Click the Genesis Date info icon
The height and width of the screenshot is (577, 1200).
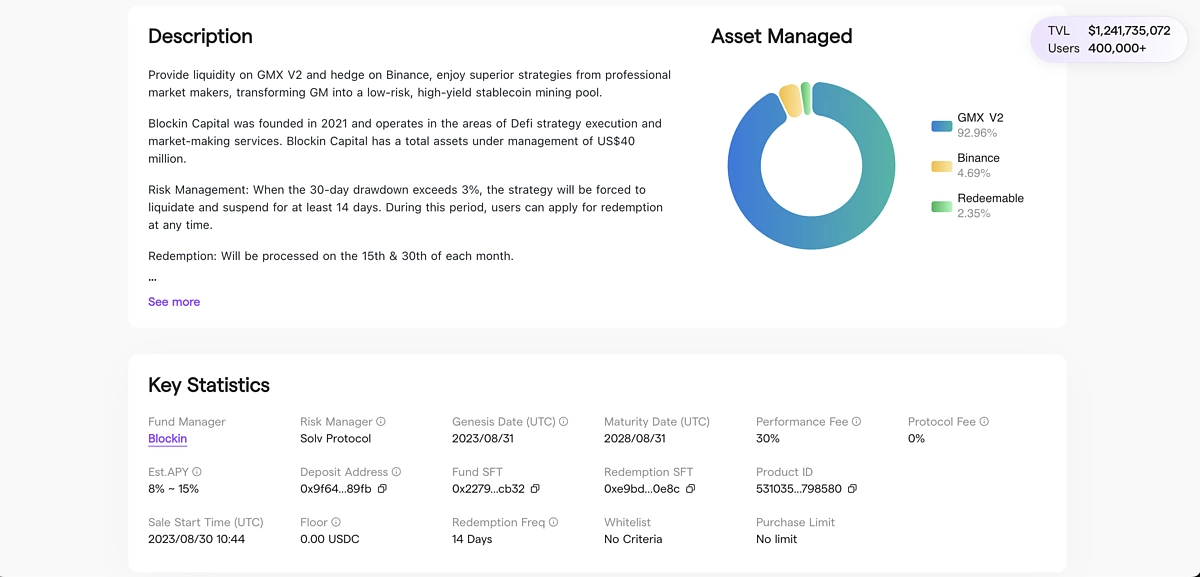click(x=564, y=422)
